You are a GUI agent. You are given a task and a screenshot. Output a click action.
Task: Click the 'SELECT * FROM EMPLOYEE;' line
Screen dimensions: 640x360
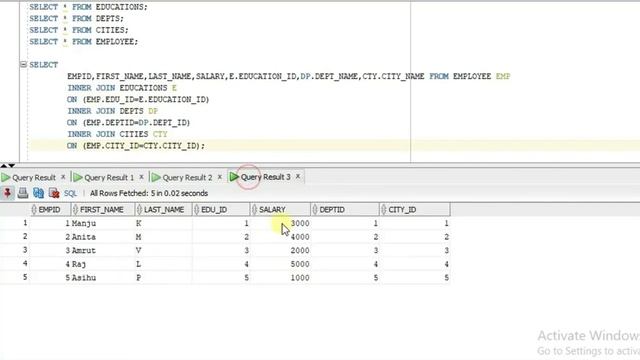point(84,41)
